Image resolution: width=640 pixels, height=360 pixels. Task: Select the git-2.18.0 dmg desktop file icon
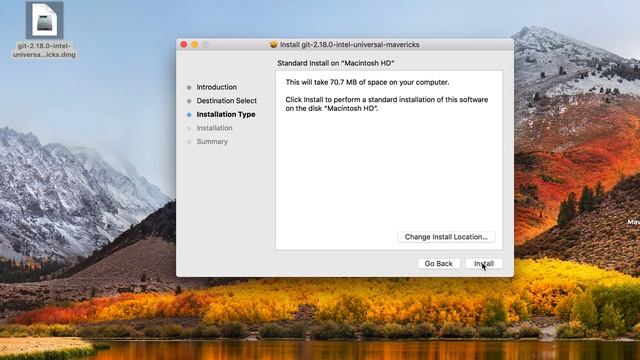tap(44, 20)
